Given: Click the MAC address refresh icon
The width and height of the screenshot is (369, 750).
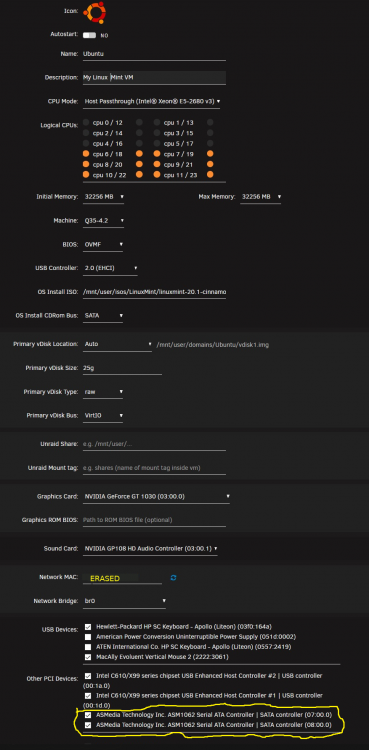Looking at the screenshot, I should coord(173,578).
